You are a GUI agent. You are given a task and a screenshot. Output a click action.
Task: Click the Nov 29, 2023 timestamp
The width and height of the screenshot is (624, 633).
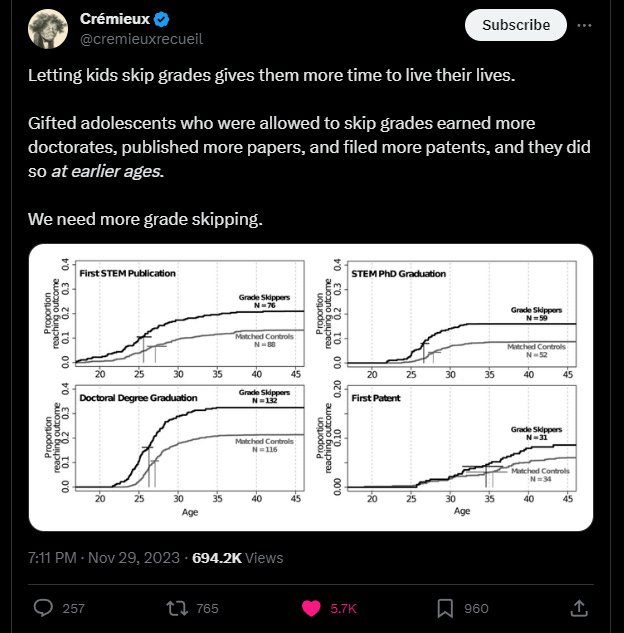[134, 558]
